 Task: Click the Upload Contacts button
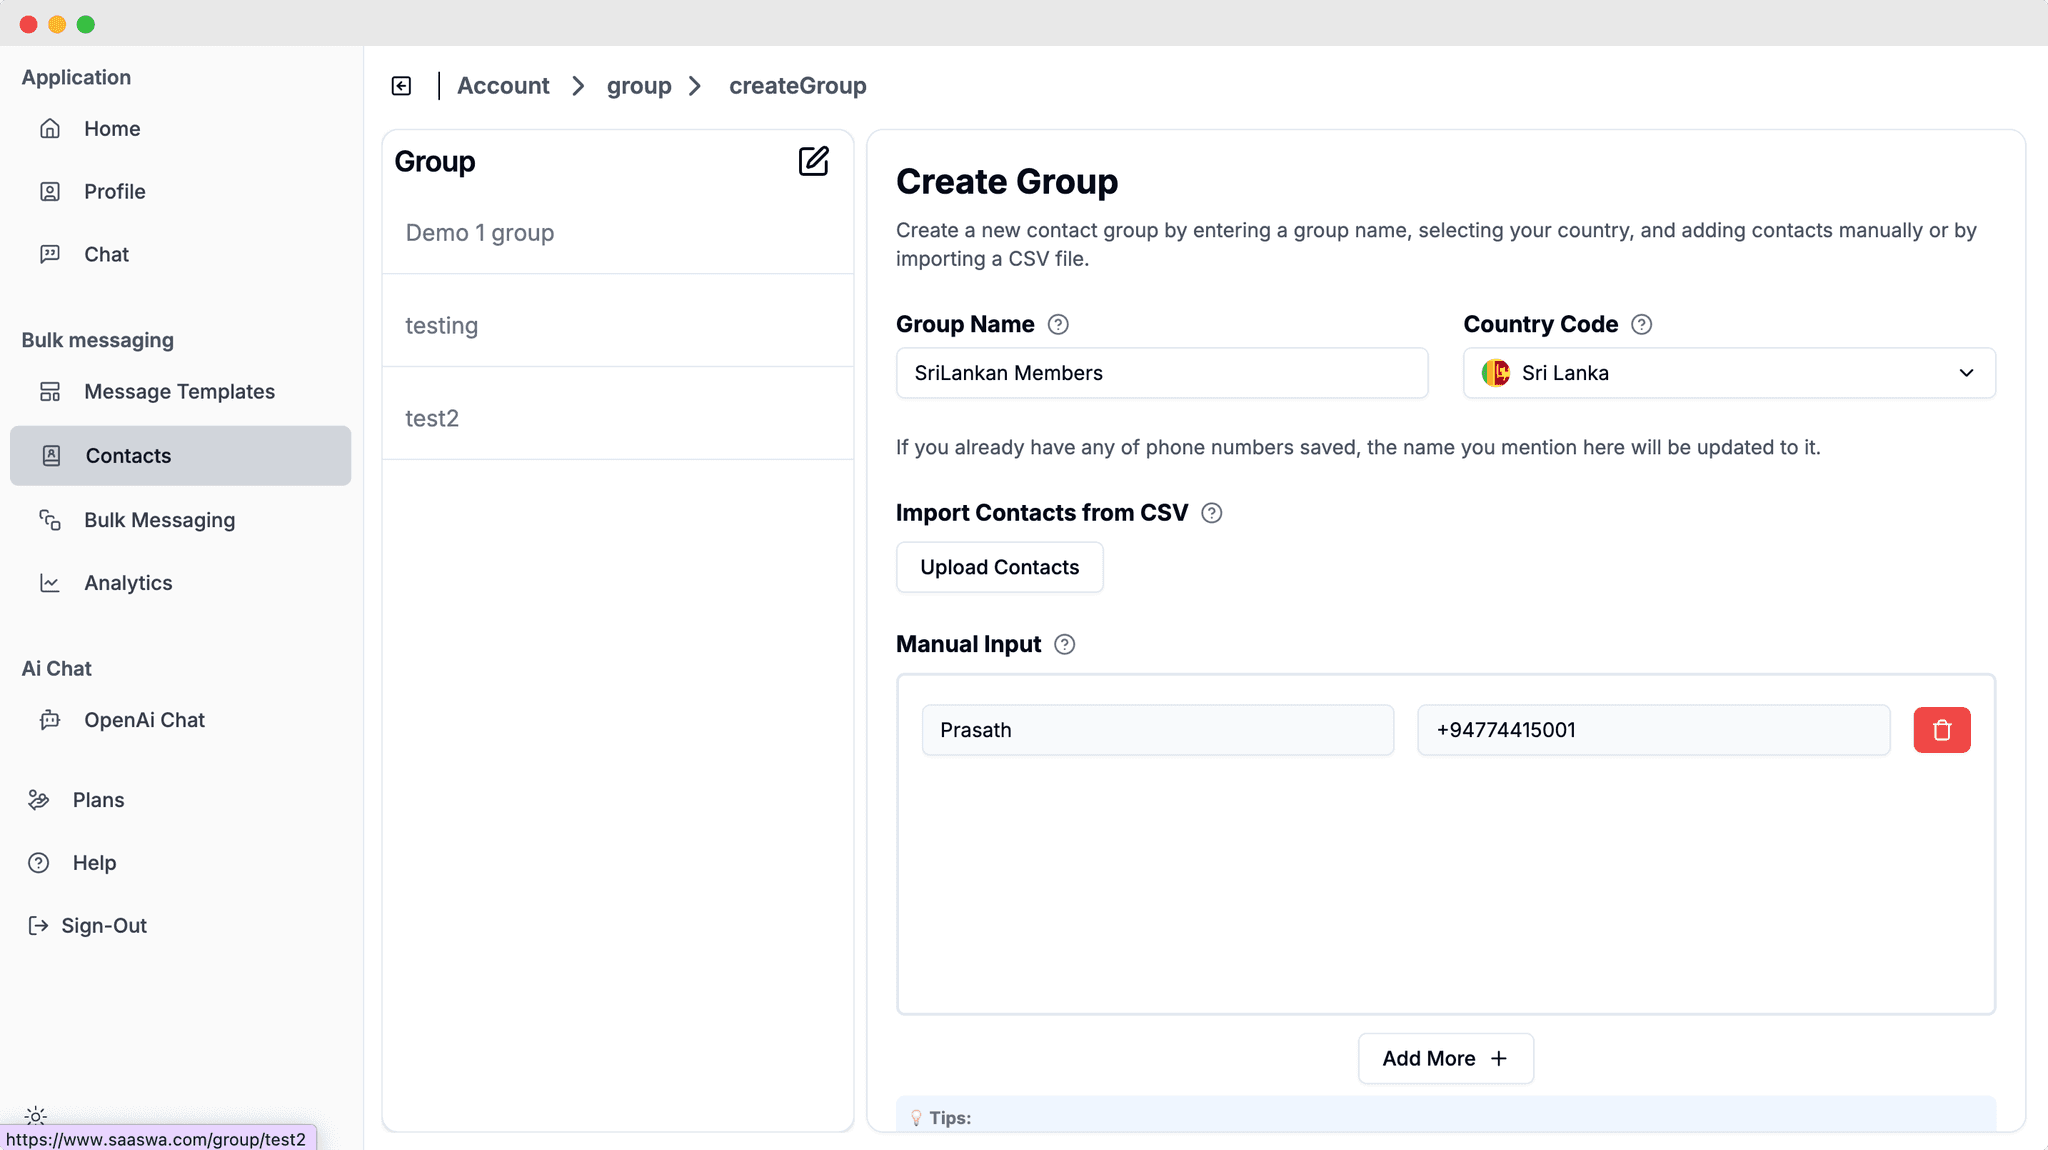point(999,567)
